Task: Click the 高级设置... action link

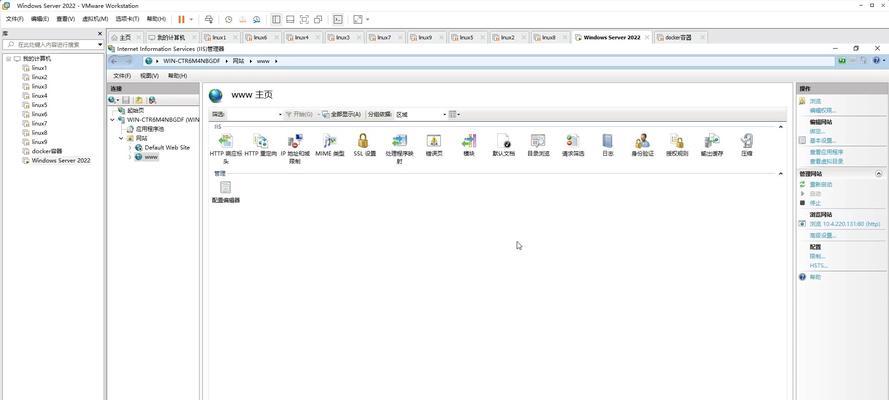Action: 822,235
